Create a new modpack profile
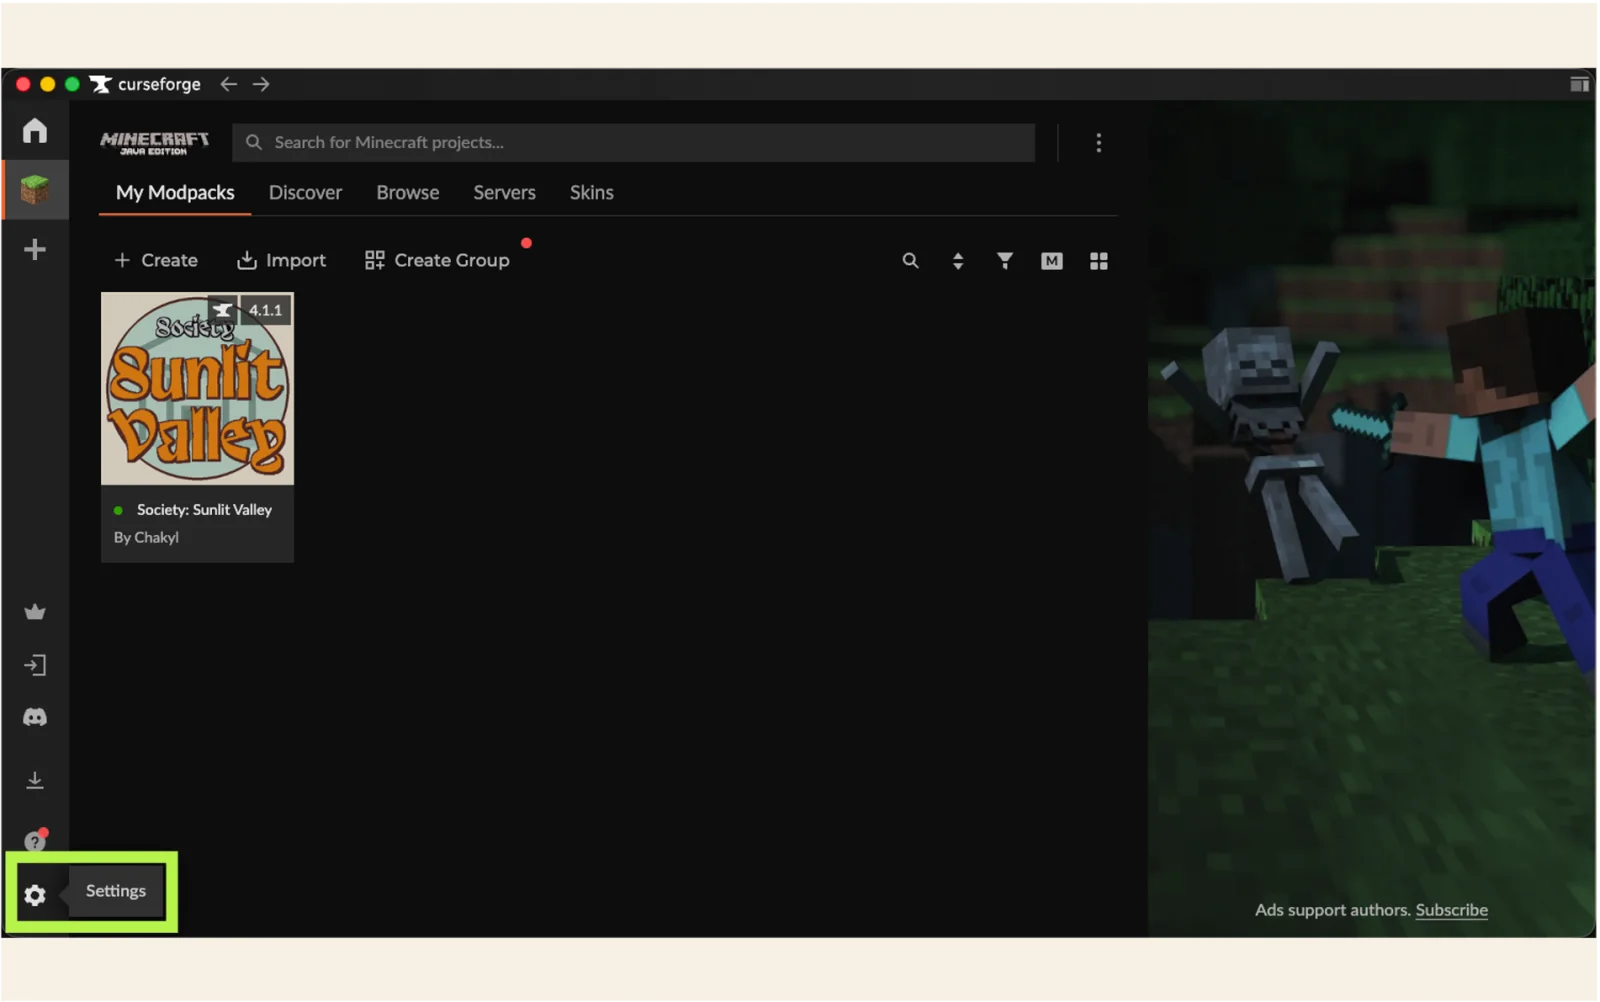Screen dimensions: 1600x1002 156,261
